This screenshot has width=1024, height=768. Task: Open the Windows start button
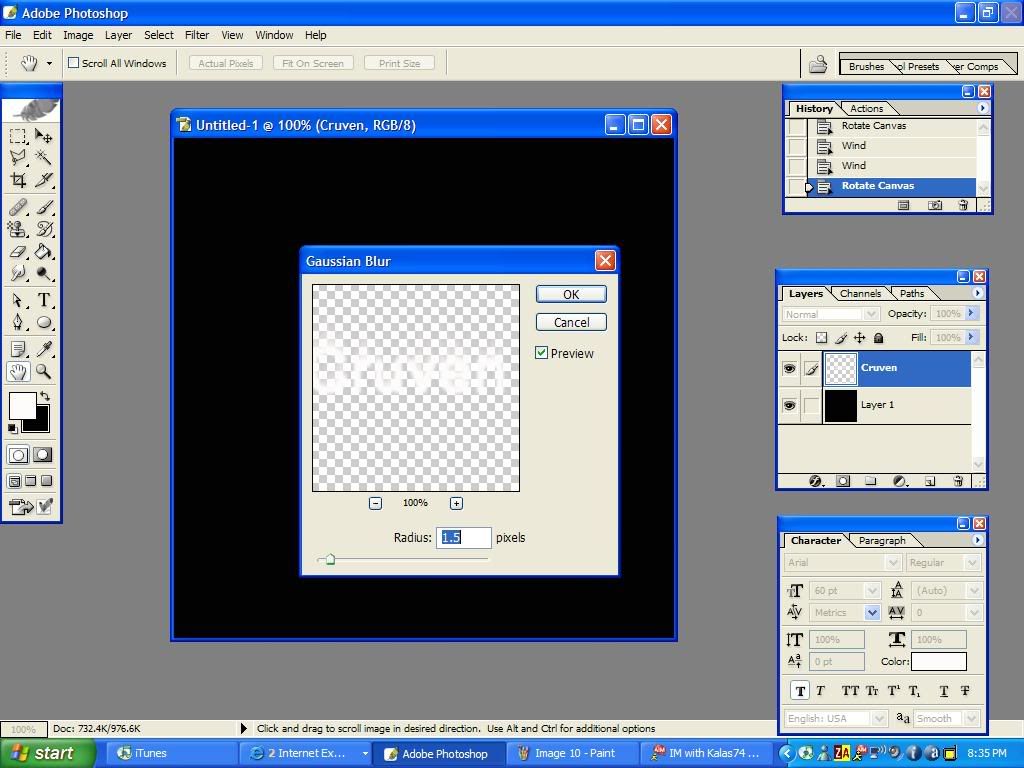click(x=46, y=753)
